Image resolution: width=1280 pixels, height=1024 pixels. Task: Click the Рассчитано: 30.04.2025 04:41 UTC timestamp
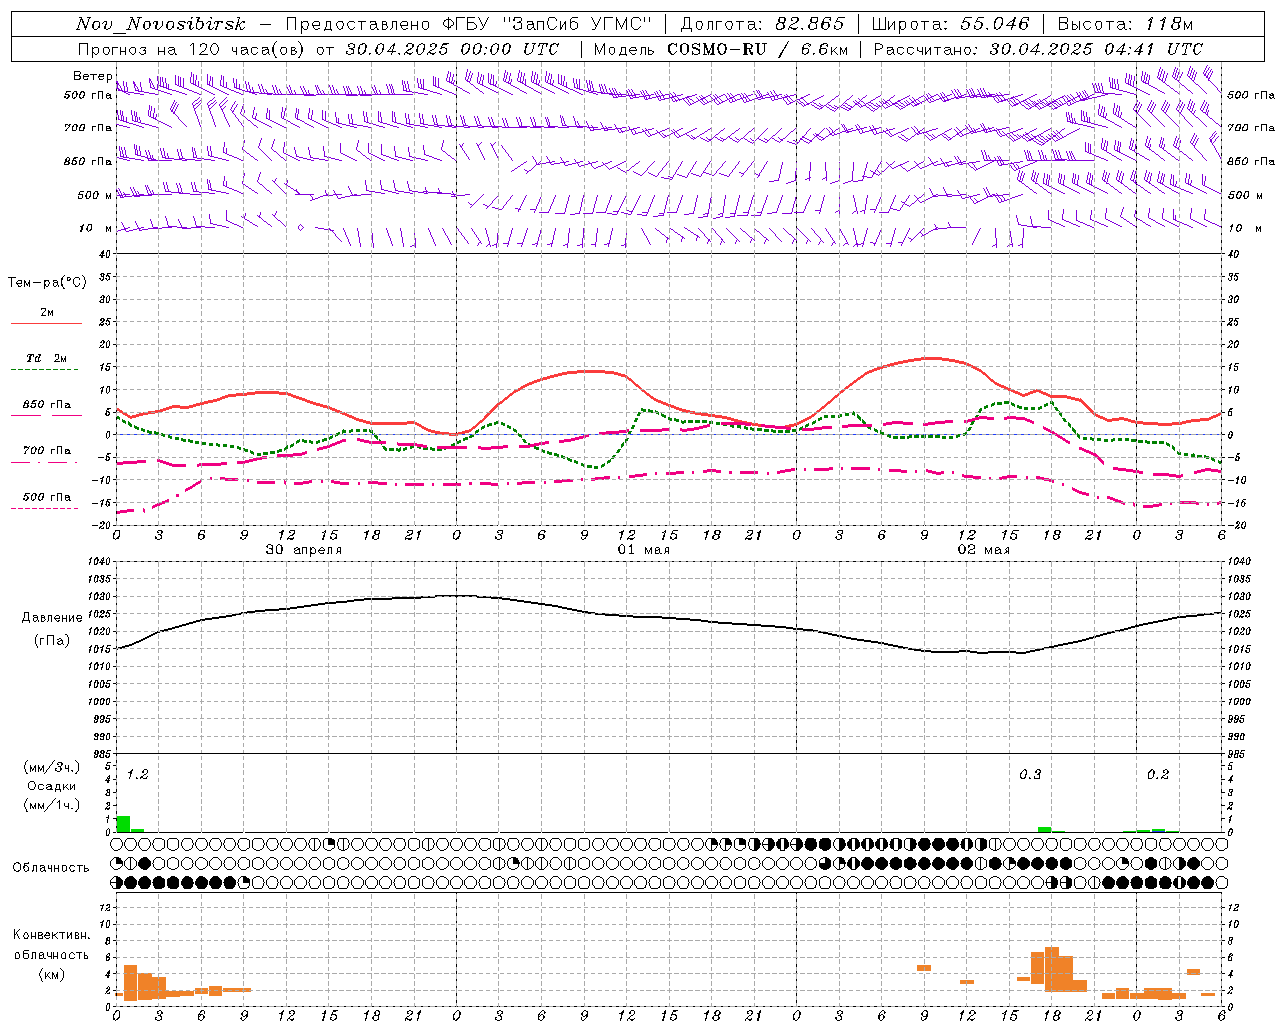point(1038,49)
